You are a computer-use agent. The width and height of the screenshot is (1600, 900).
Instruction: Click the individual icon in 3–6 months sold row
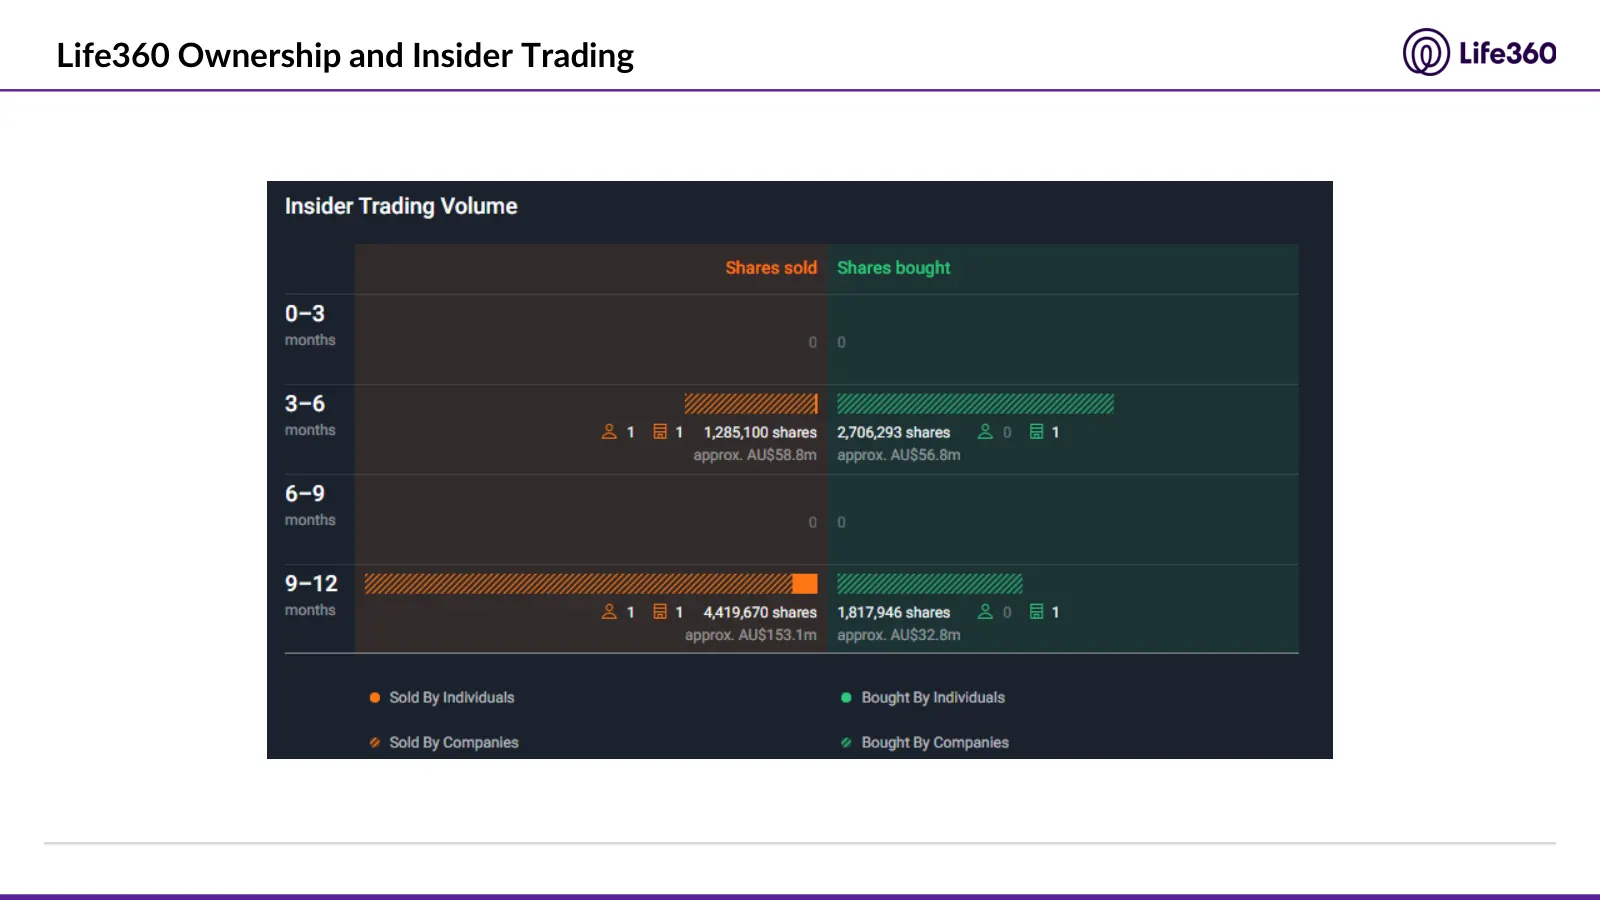[609, 432]
